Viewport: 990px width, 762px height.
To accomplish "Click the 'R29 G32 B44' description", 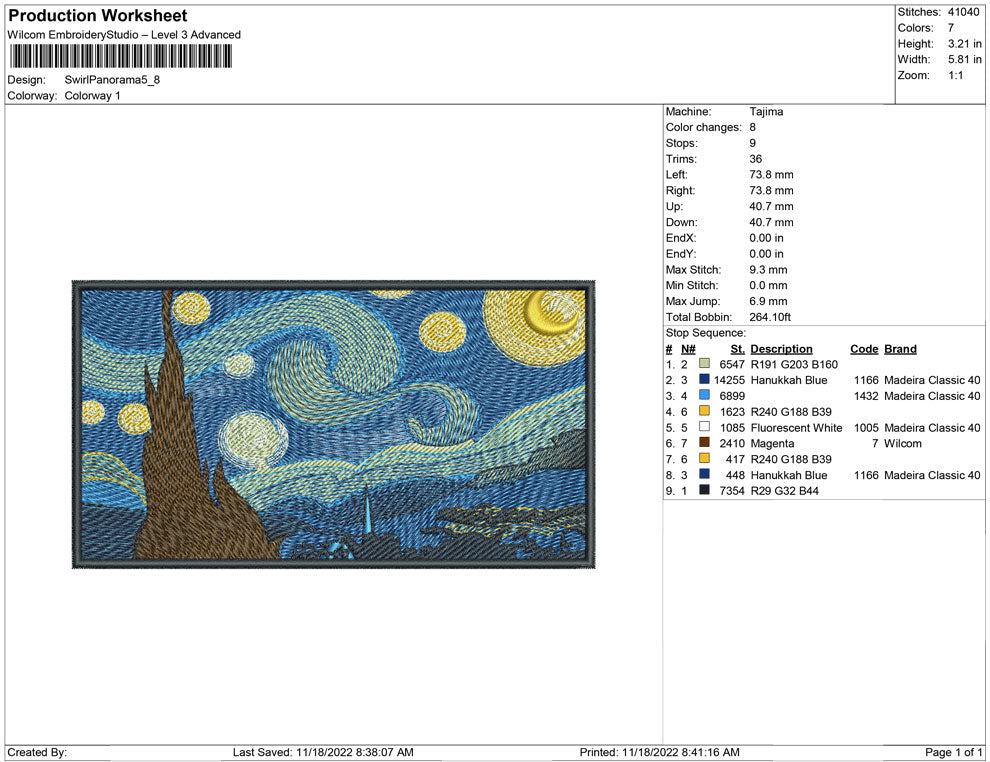I will pyautogui.click(x=785, y=491).
